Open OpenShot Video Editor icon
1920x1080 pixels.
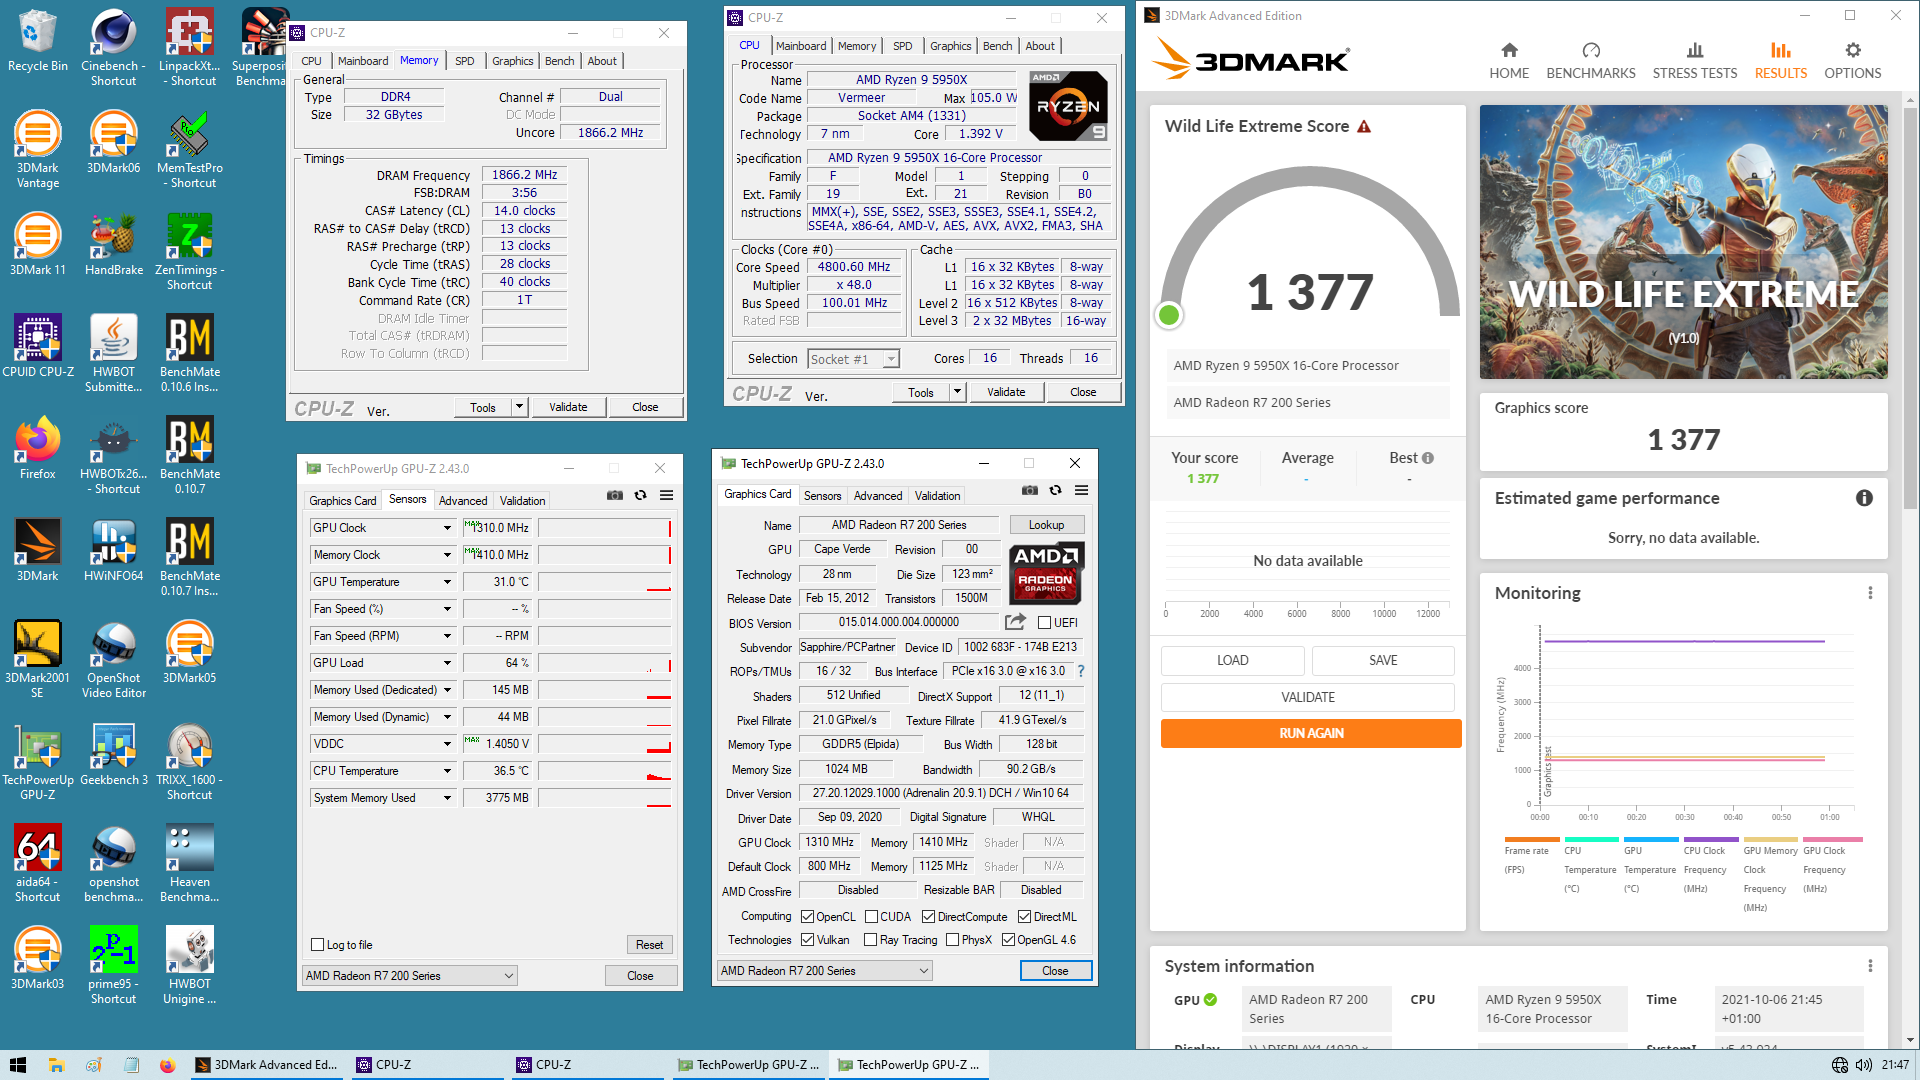113,659
